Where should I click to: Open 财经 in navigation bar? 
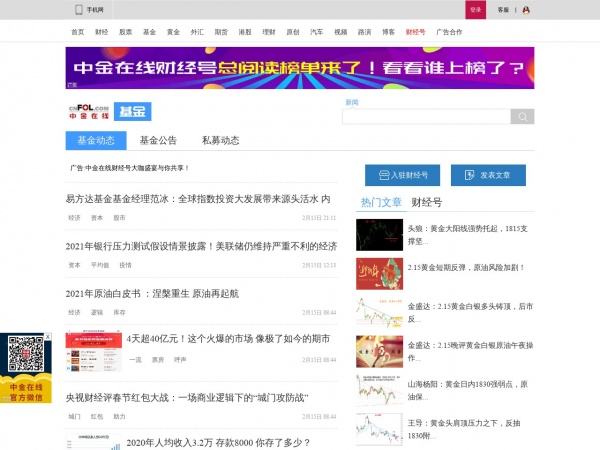[101, 32]
